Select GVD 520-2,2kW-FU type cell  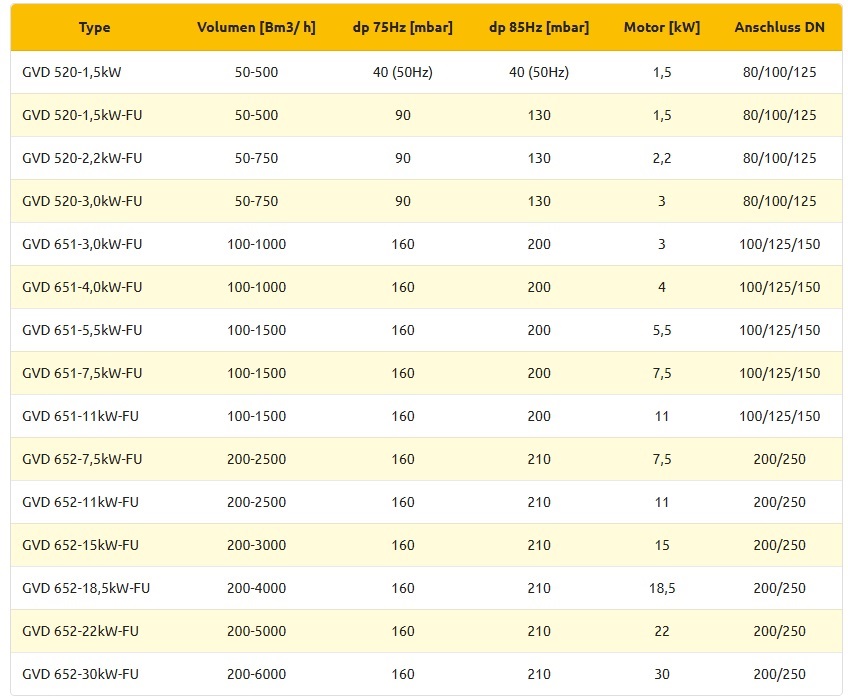(82, 158)
